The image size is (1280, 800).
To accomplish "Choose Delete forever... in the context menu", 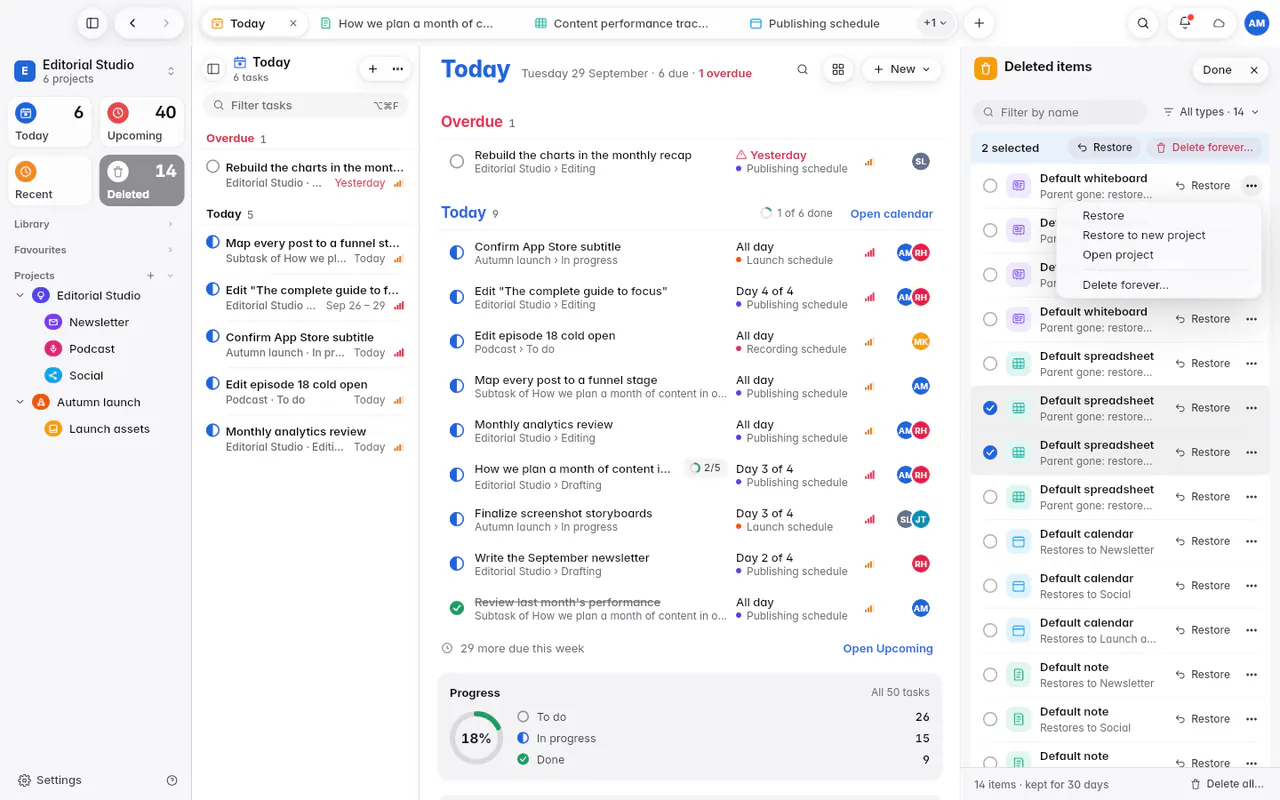I will tap(1125, 285).
